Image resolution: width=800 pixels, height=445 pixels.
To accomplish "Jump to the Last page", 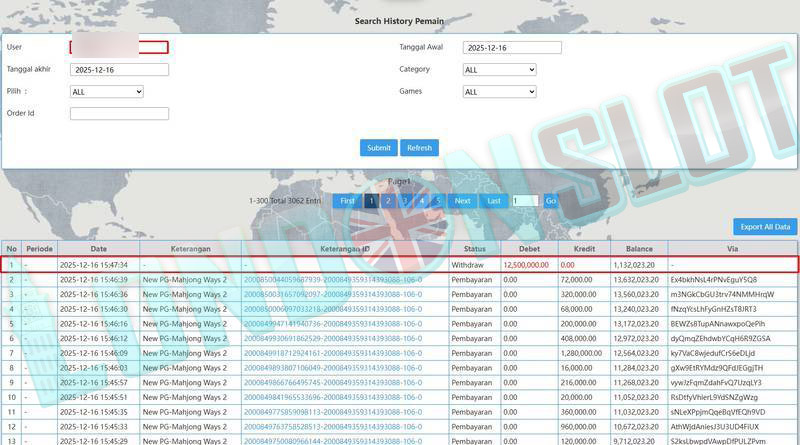I will pos(494,201).
